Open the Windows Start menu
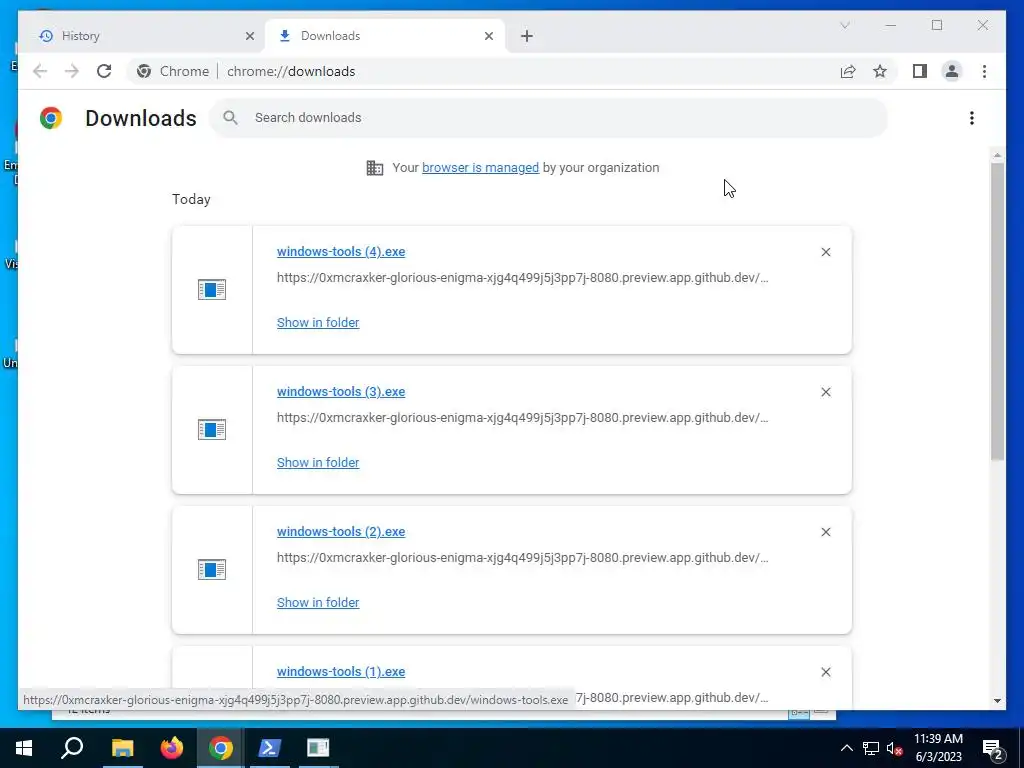The height and width of the screenshot is (768, 1024). point(24,748)
